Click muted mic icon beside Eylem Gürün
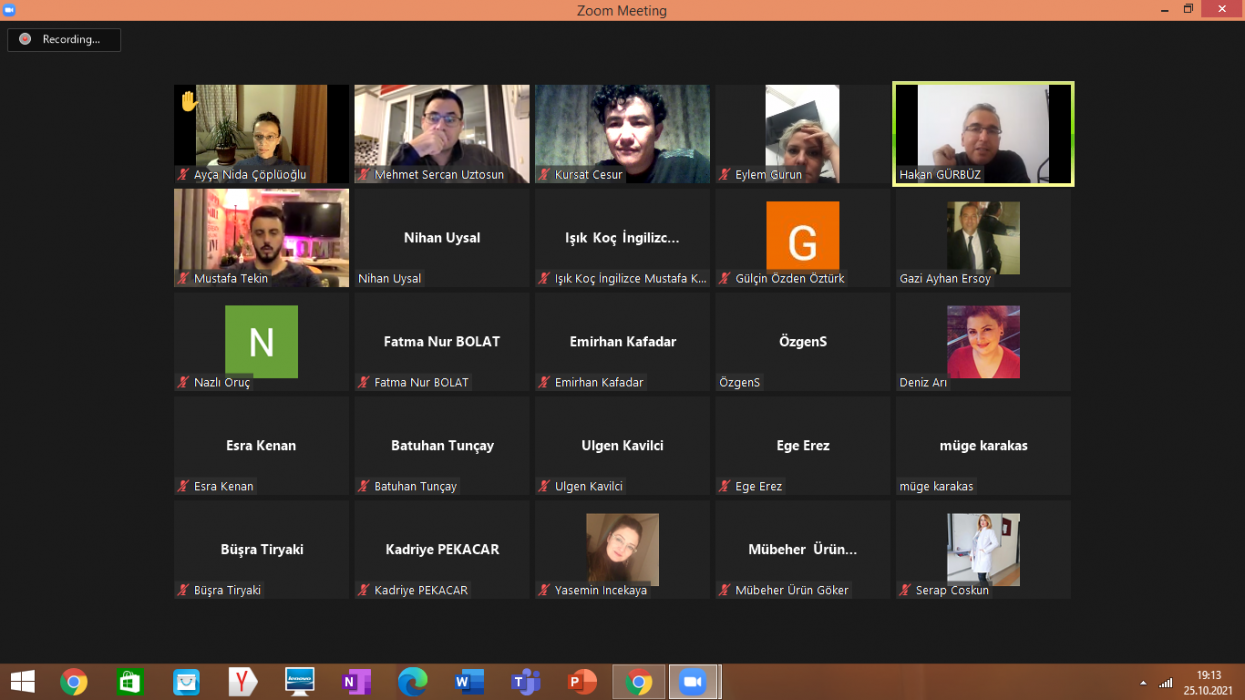The height and width of the screenshot is (700, 1245). [x=725, y=175]
